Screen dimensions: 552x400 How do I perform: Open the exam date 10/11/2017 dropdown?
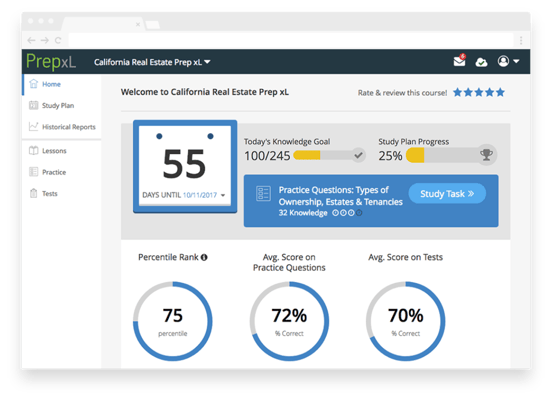click(223, 195)
